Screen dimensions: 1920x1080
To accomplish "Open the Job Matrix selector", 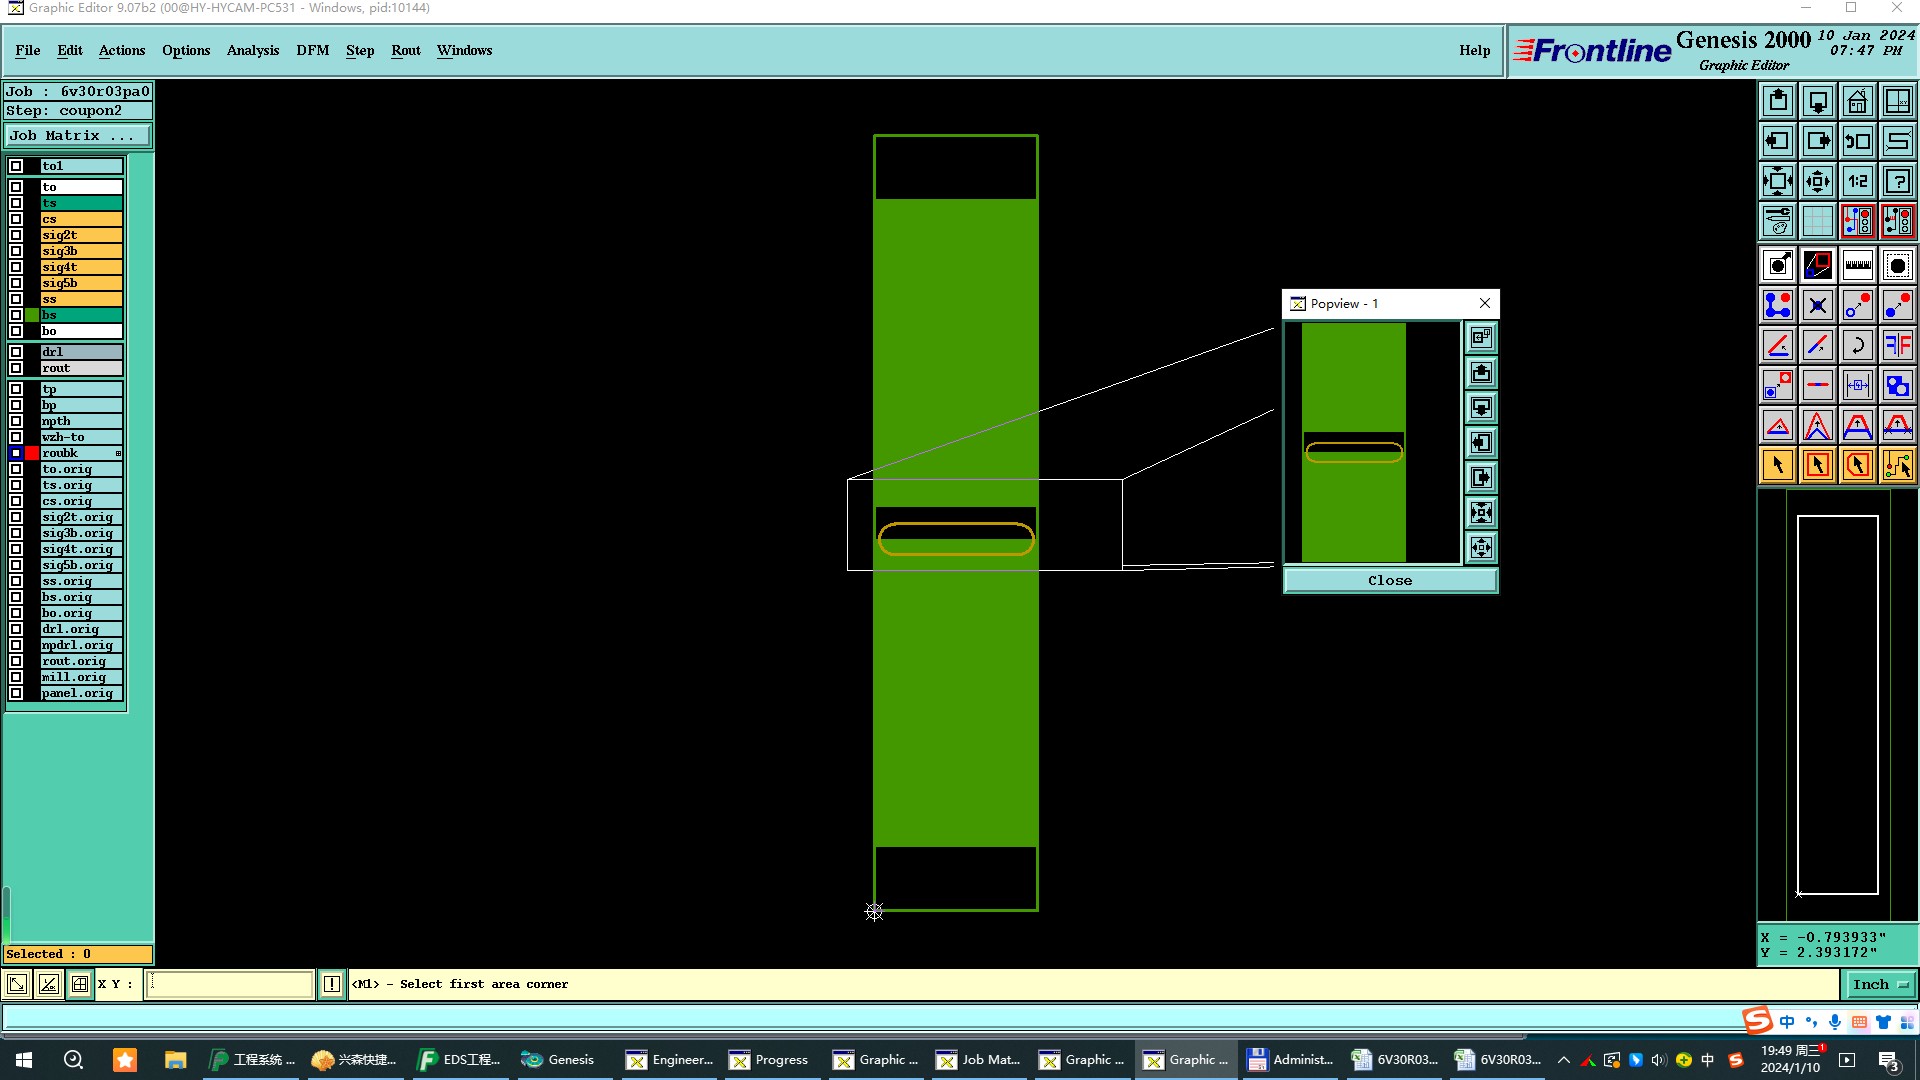I will tap(78, 136).
